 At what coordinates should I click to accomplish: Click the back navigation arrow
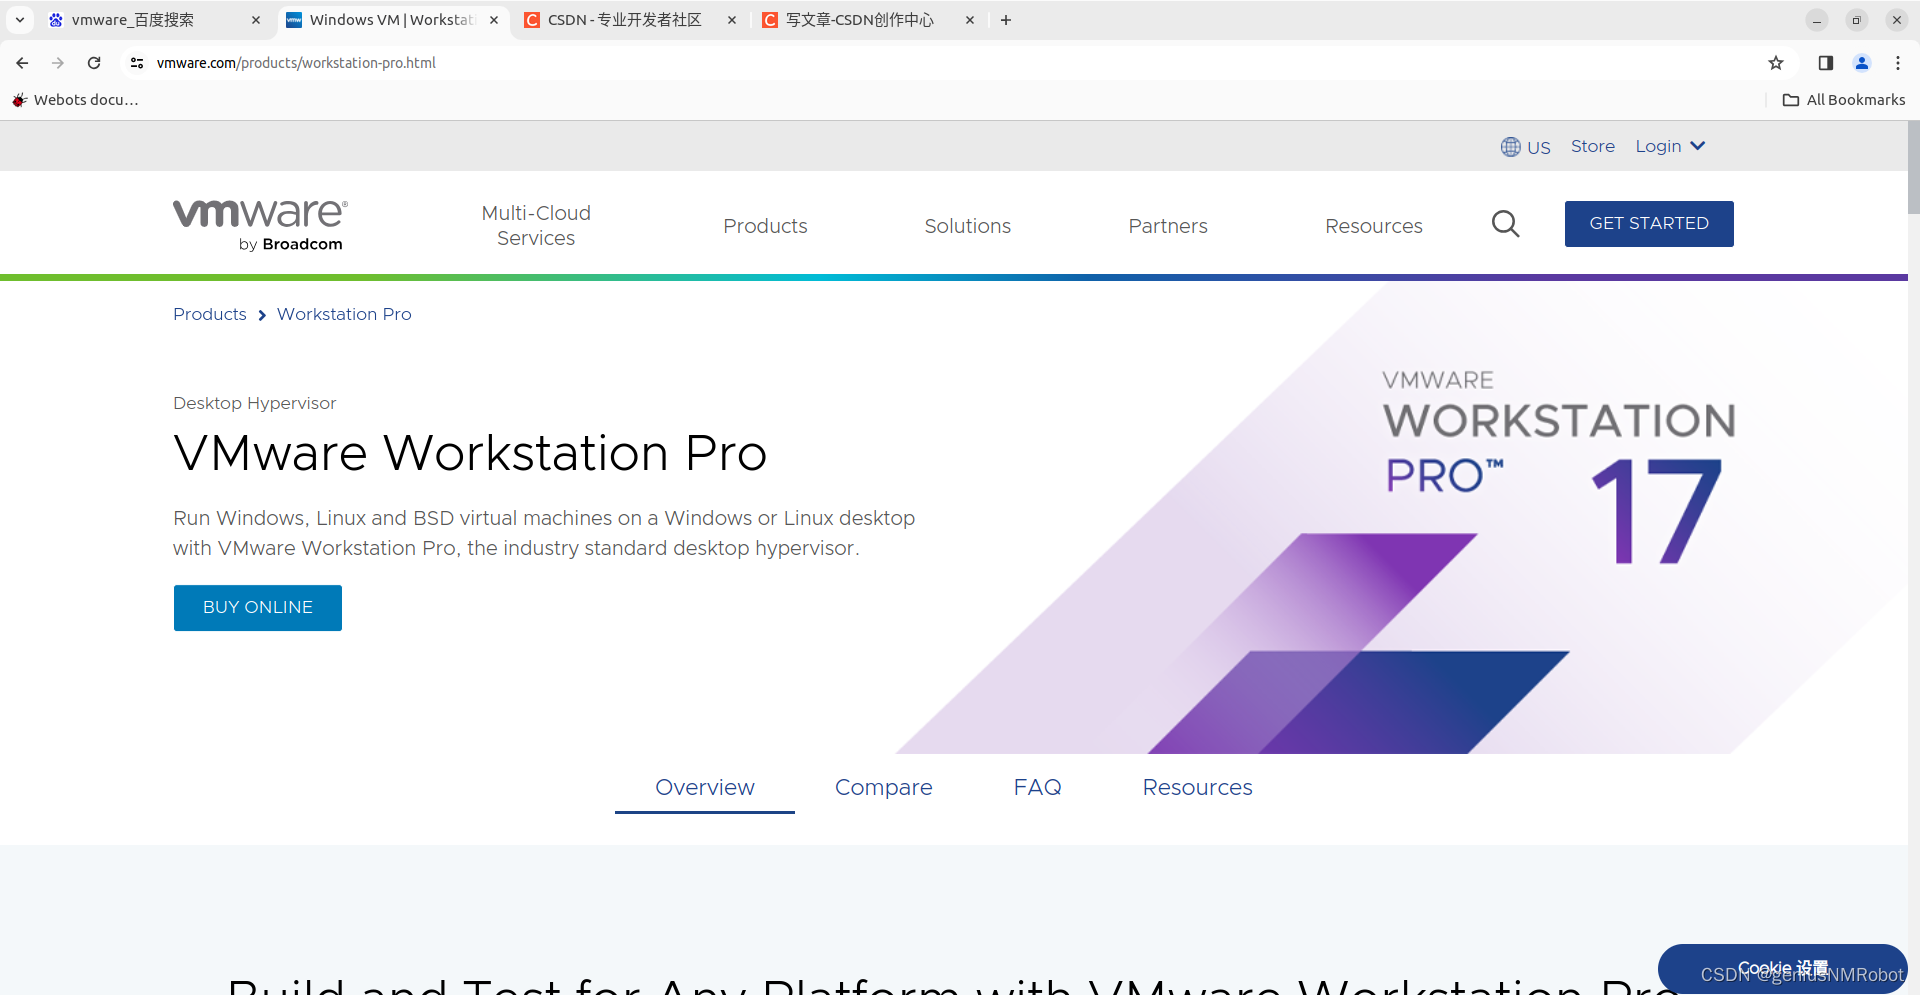[x=21, y=62]
